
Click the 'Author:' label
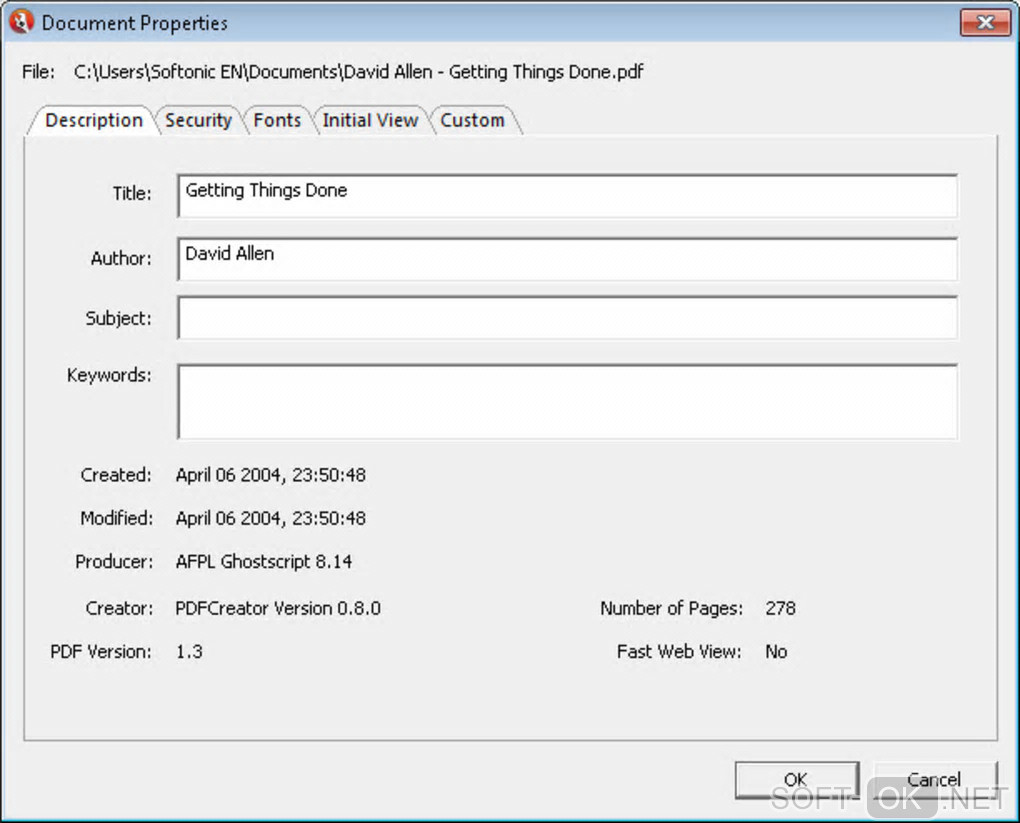pos(121,258)
